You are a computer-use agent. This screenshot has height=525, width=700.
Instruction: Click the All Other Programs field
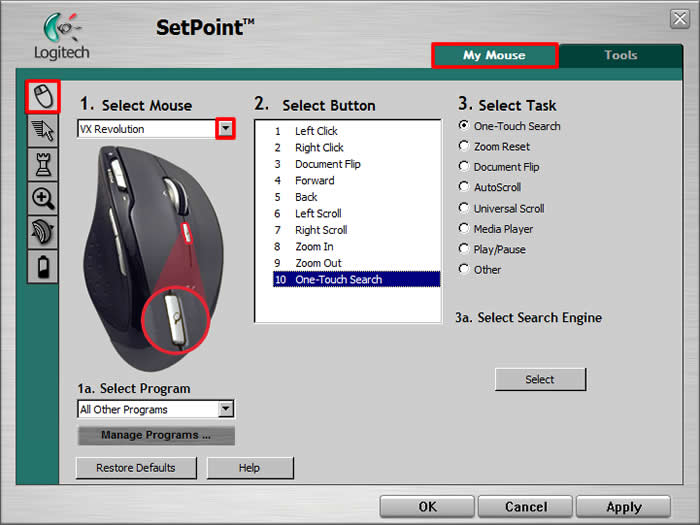pos(148,409)
